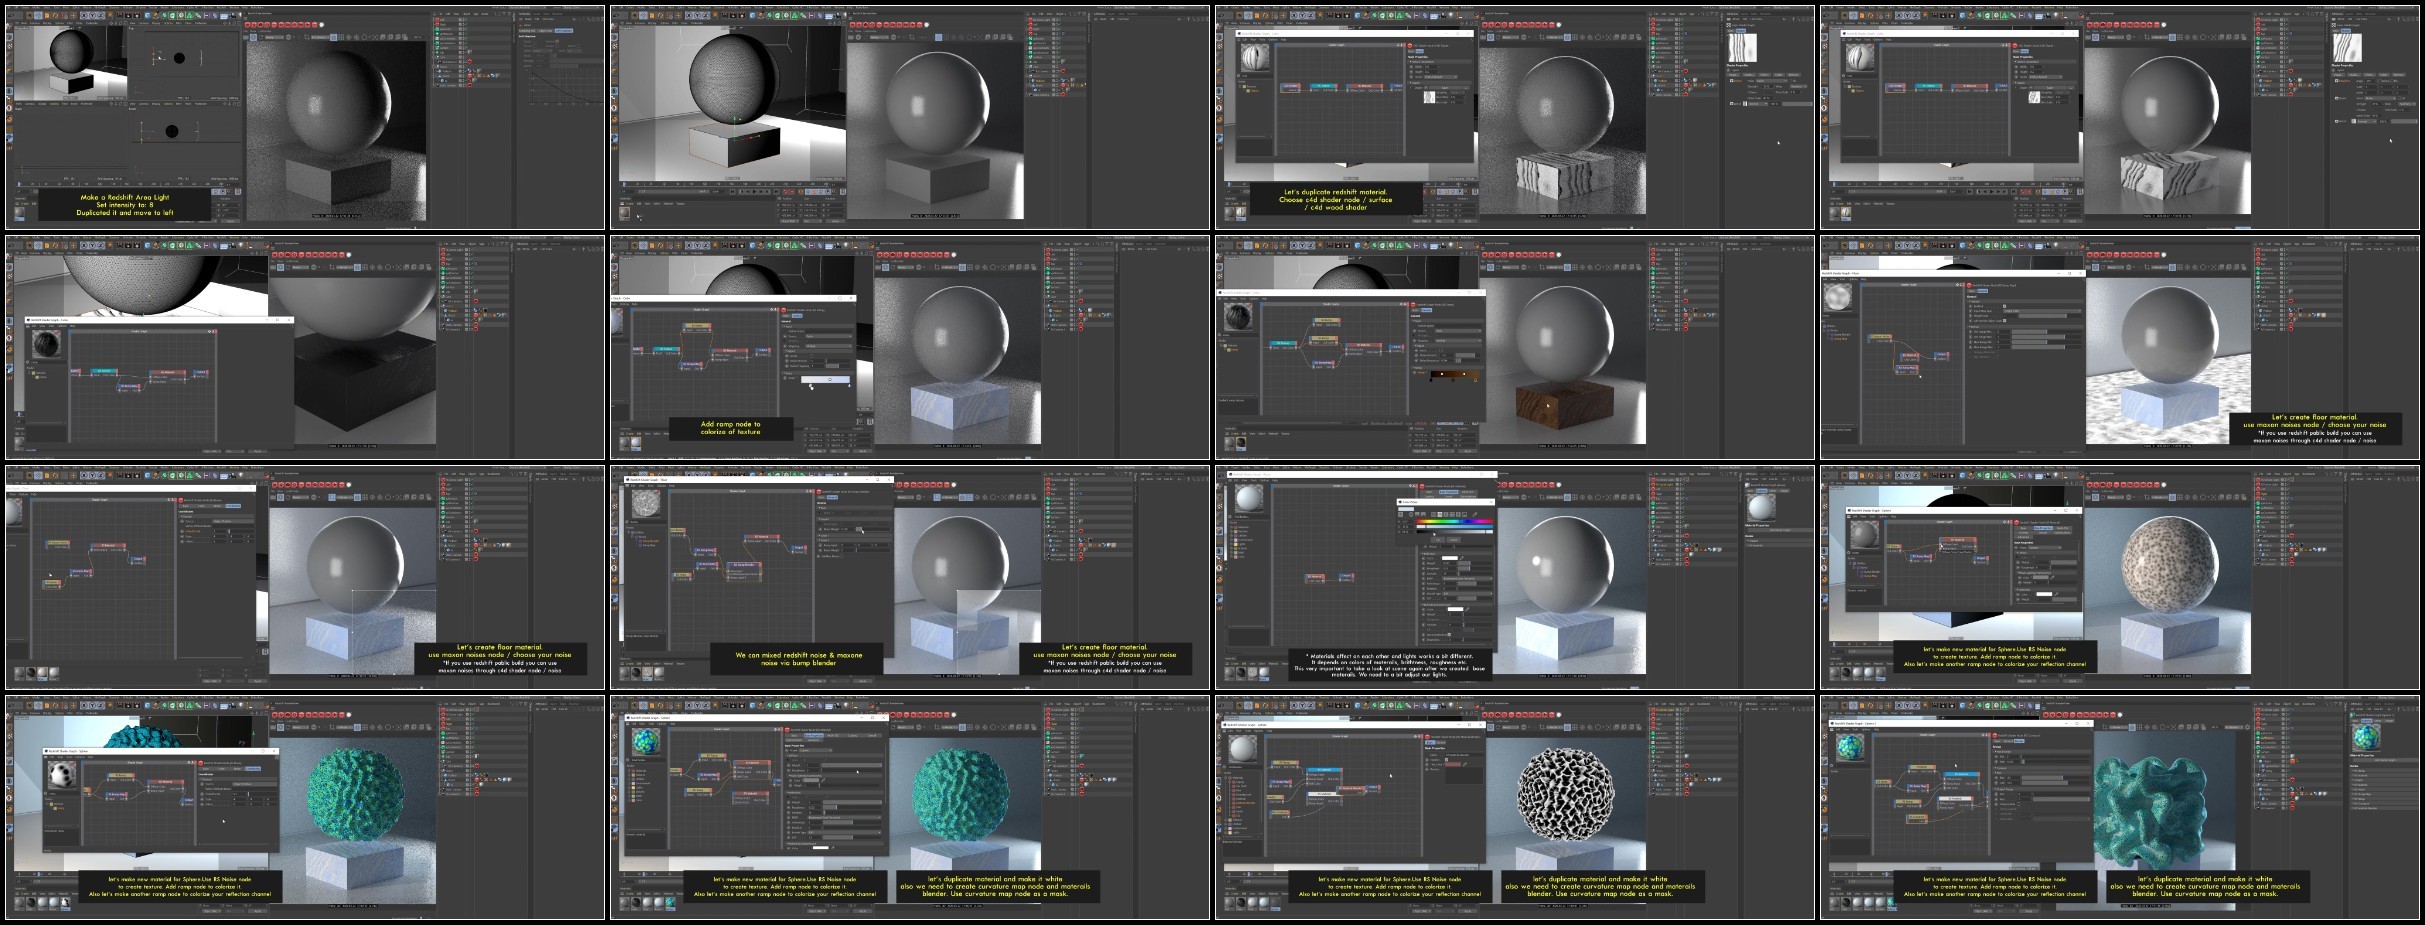2425x925 pixels.
Task: Open BRDF dropdown below the Color Picker dialog
Action: (x=1467, y=578)
